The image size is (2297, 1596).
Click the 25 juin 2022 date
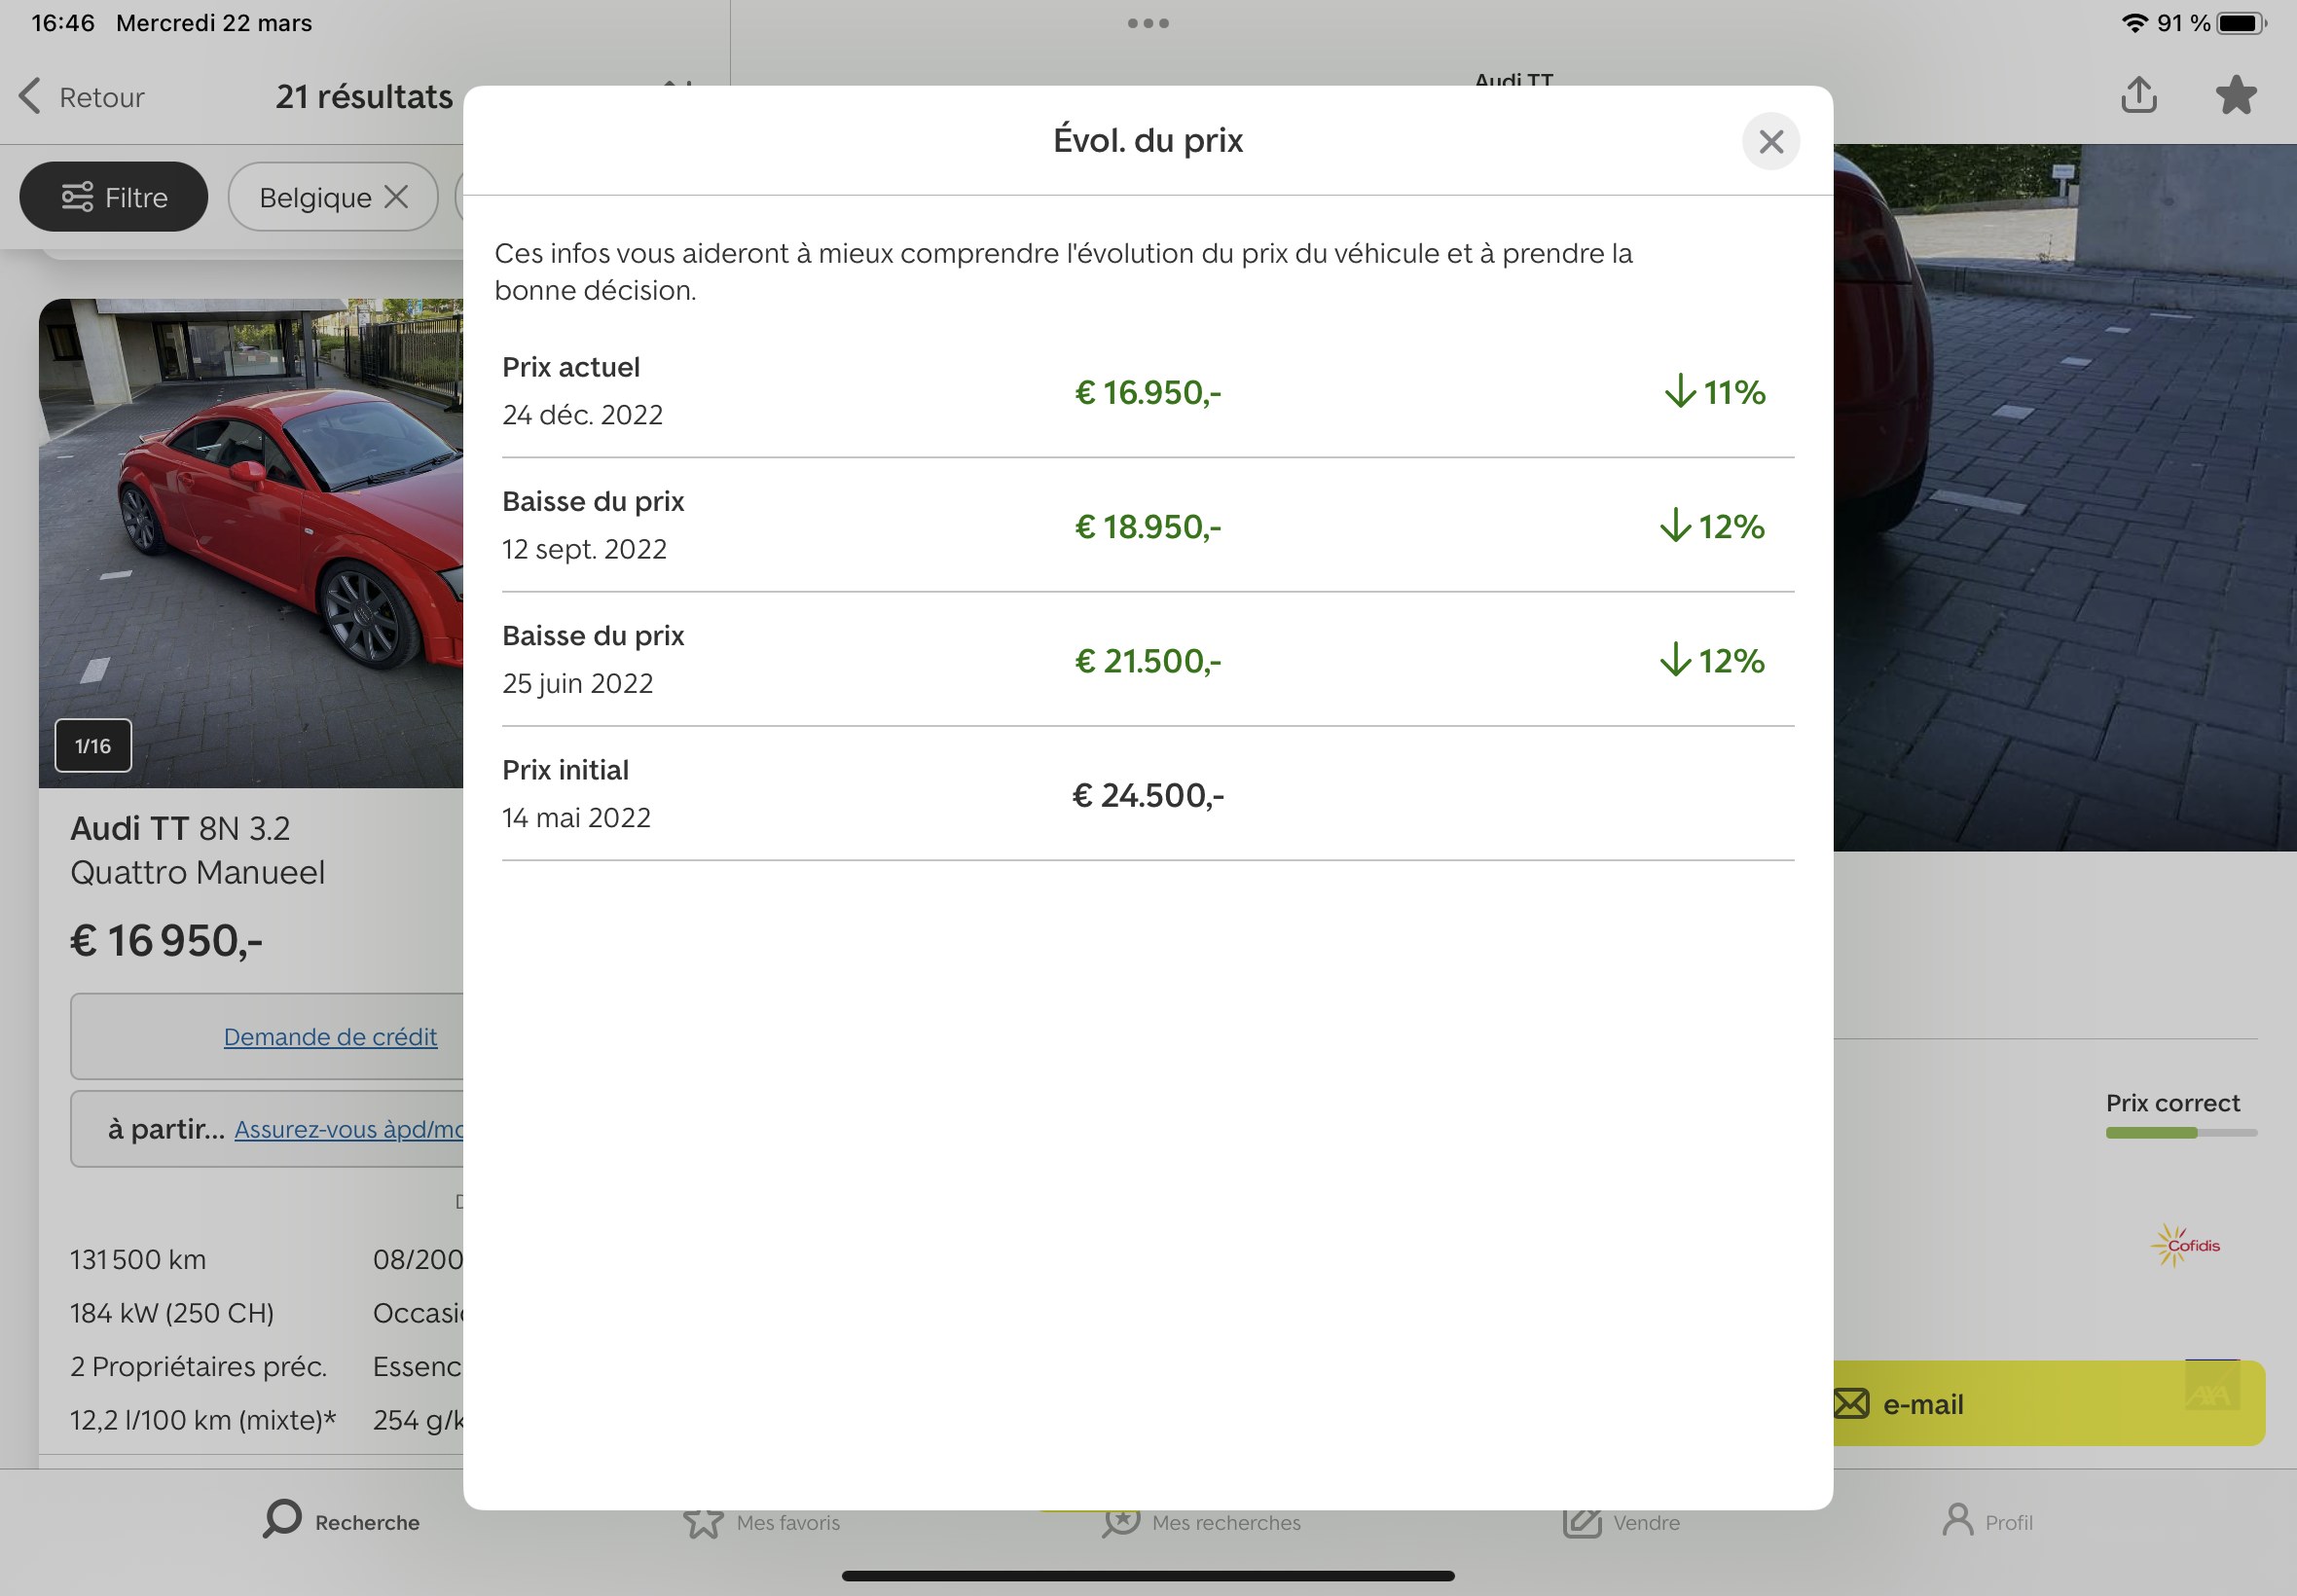pyautogui.click(x=578, y=683)
